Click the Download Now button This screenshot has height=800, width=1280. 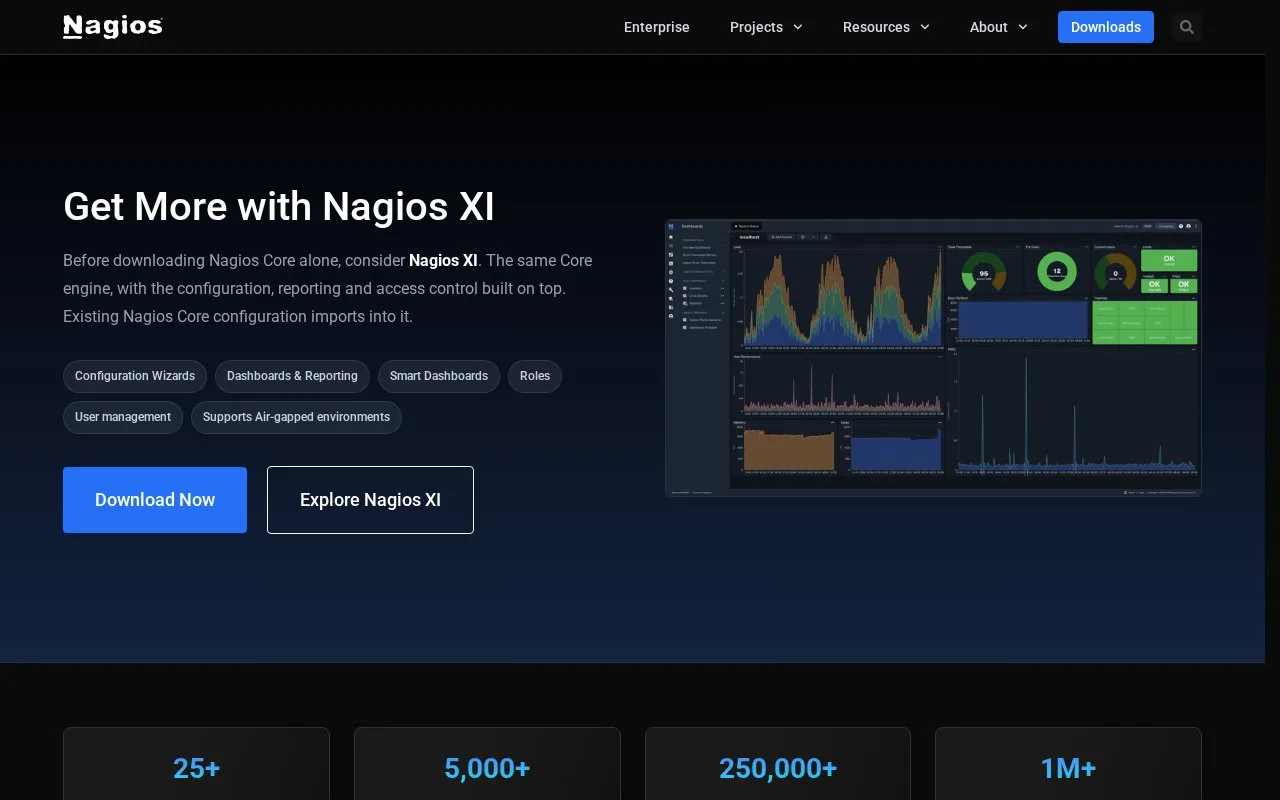pyautogui.click(x=155, y=500)
